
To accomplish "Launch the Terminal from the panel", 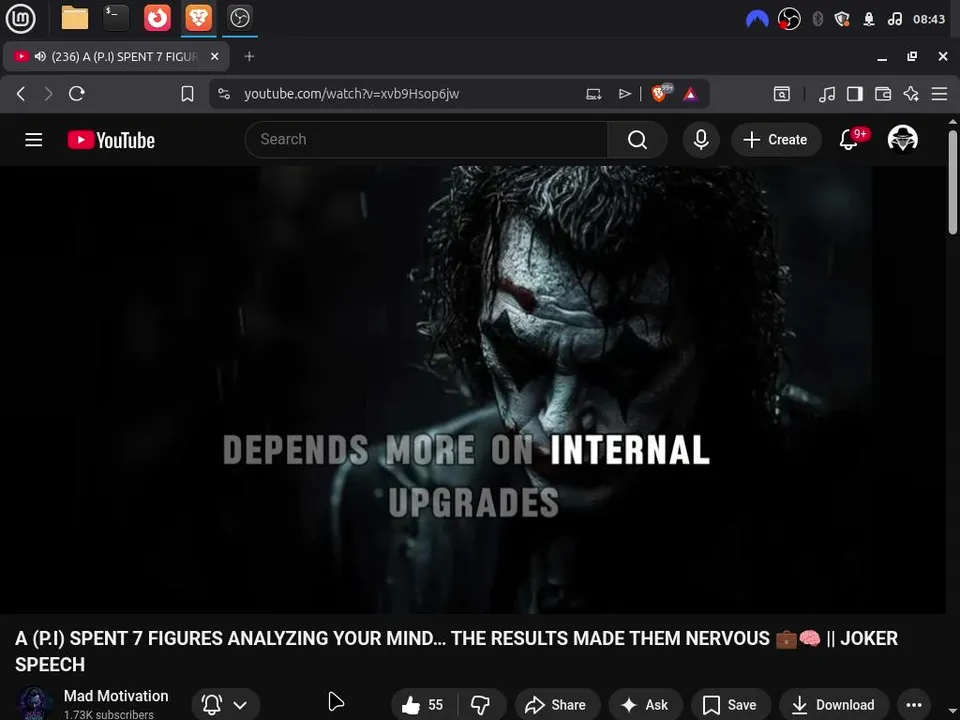I will pos(116,18).
